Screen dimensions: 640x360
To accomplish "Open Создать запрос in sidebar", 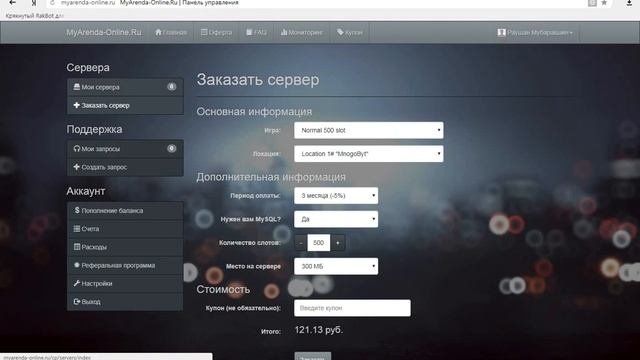I will coord(125,167).
